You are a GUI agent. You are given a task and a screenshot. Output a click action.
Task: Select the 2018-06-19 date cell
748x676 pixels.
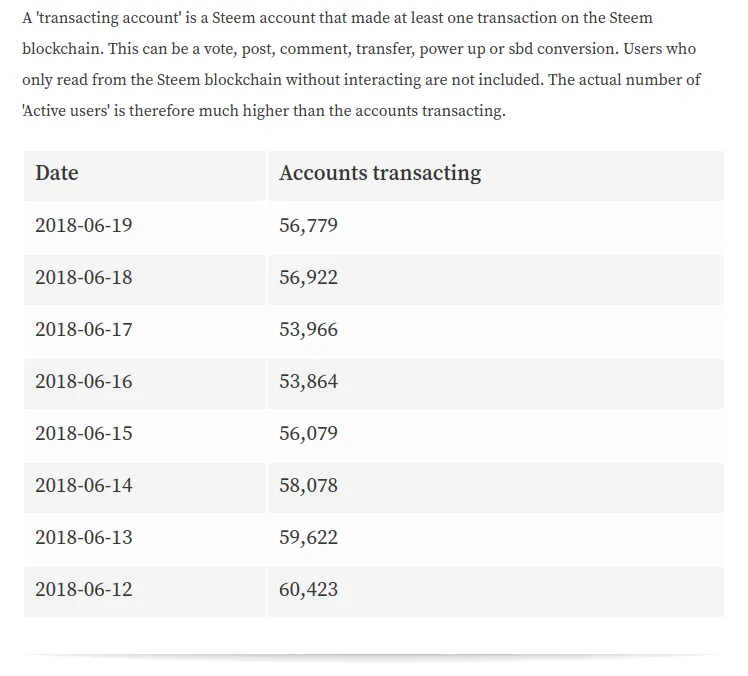145,228
